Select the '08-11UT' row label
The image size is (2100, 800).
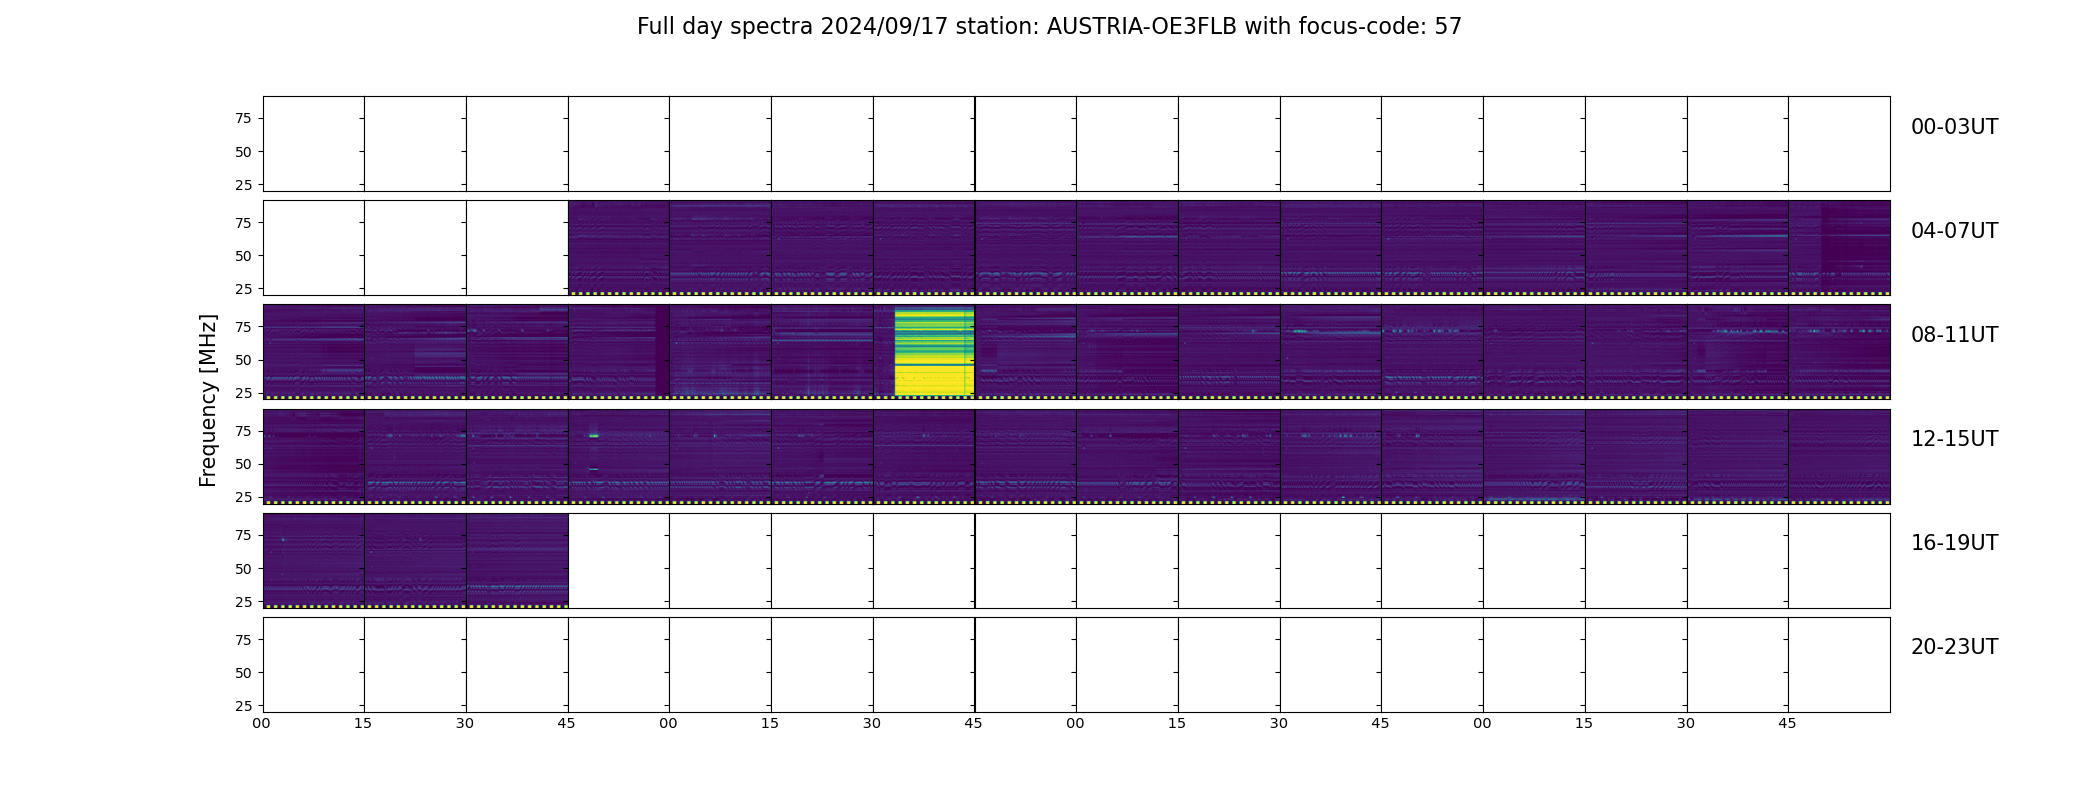pos(1954,335)
